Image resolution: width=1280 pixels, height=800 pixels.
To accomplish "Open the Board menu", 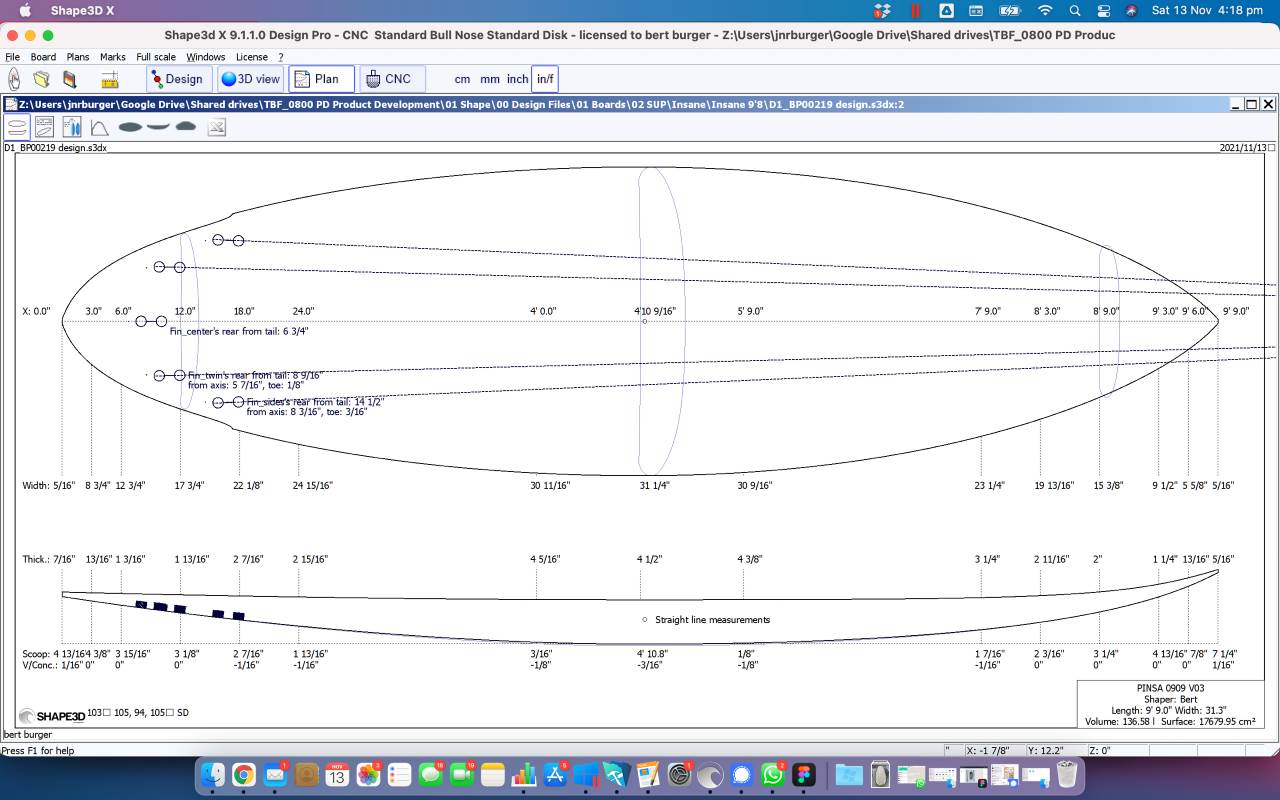I will click(x=43, y=57).
